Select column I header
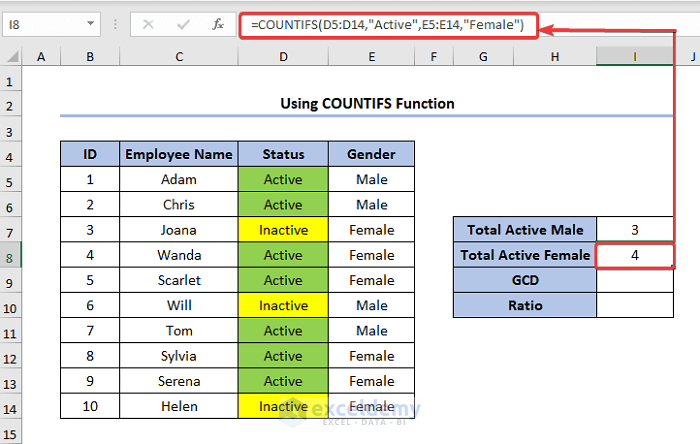This screenshot has width=700, height=444. coord(634,57)
